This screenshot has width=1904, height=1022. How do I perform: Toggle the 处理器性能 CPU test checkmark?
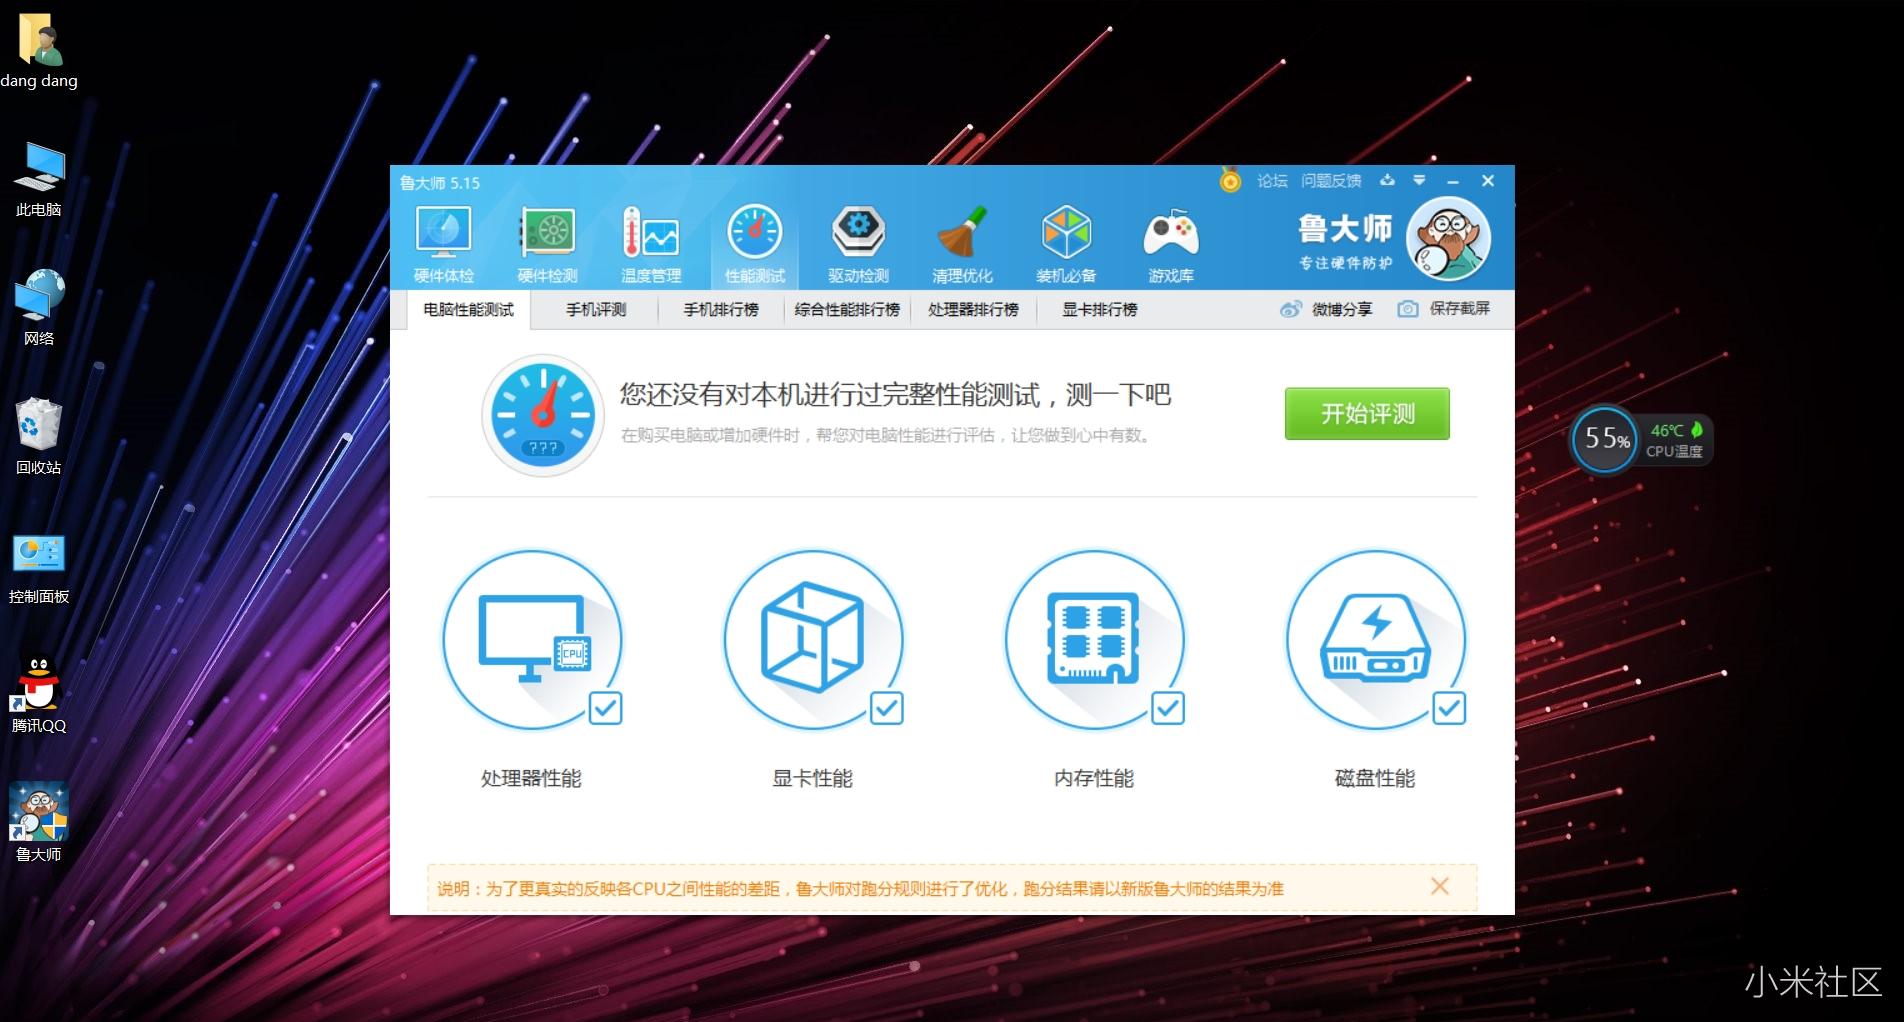pyautogui.click(x=606, y=709)
